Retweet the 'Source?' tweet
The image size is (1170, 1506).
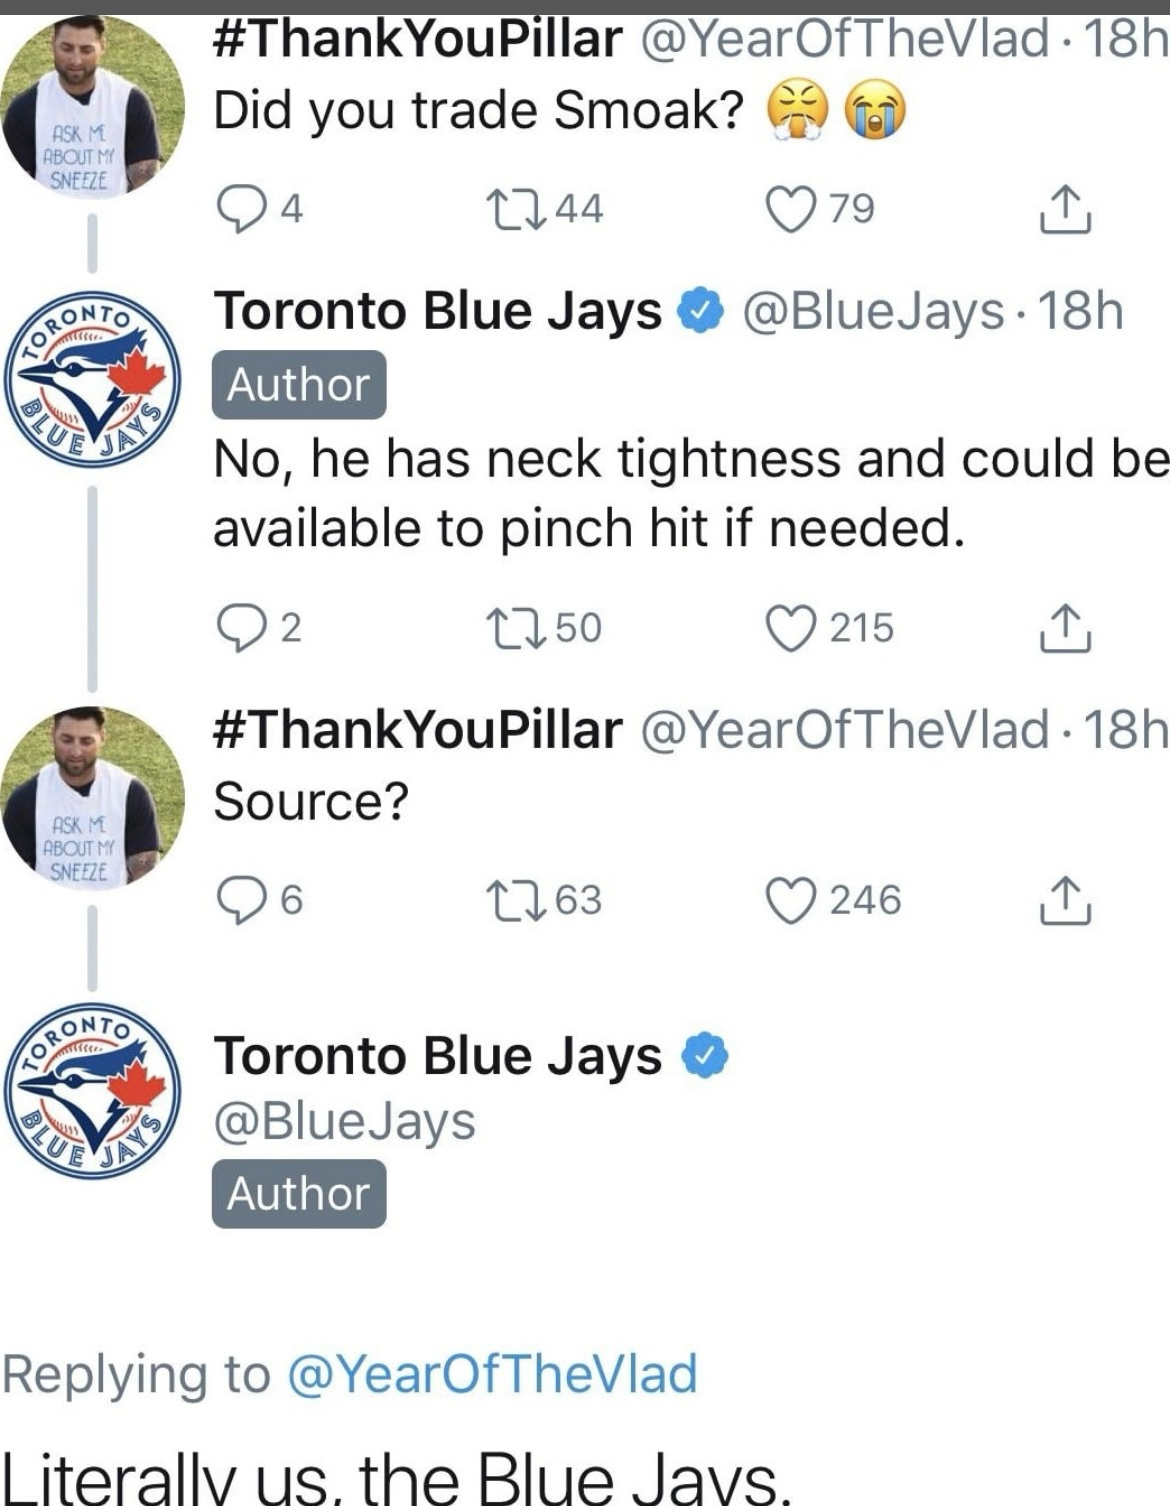[515, 900]
